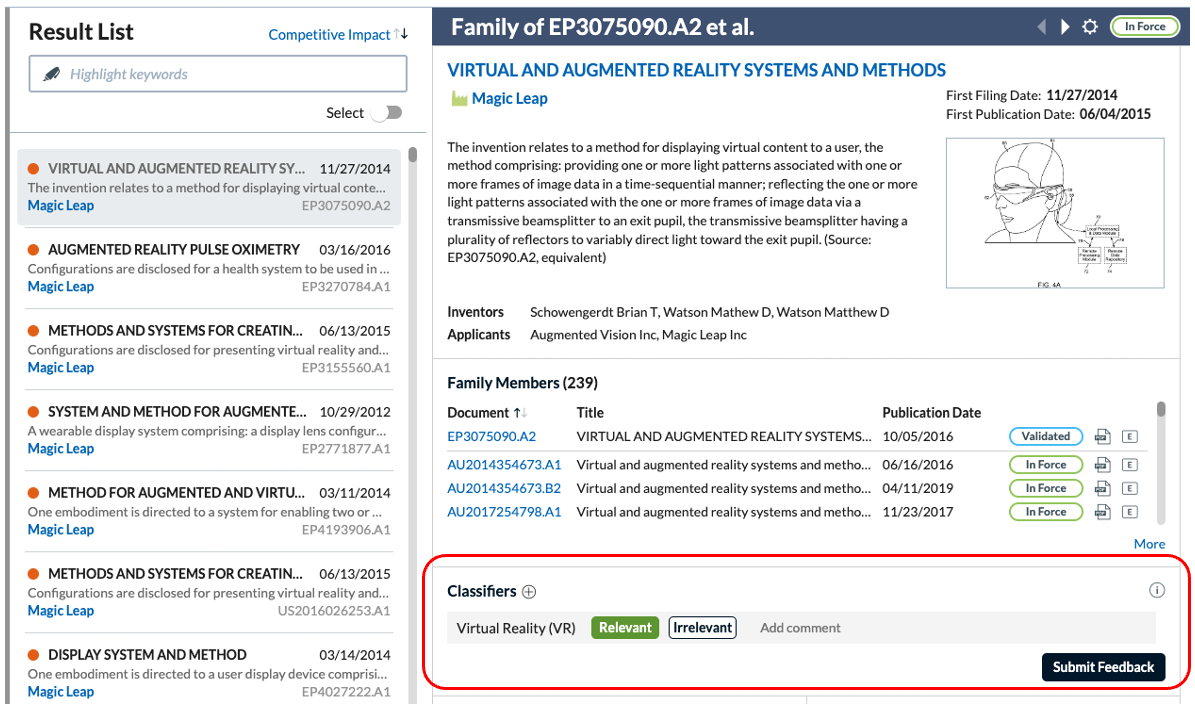Open PDF icon for EP3075090.A2 row
The height and width of the screenshot is (709, 1195).
[x=1102, y=437]
